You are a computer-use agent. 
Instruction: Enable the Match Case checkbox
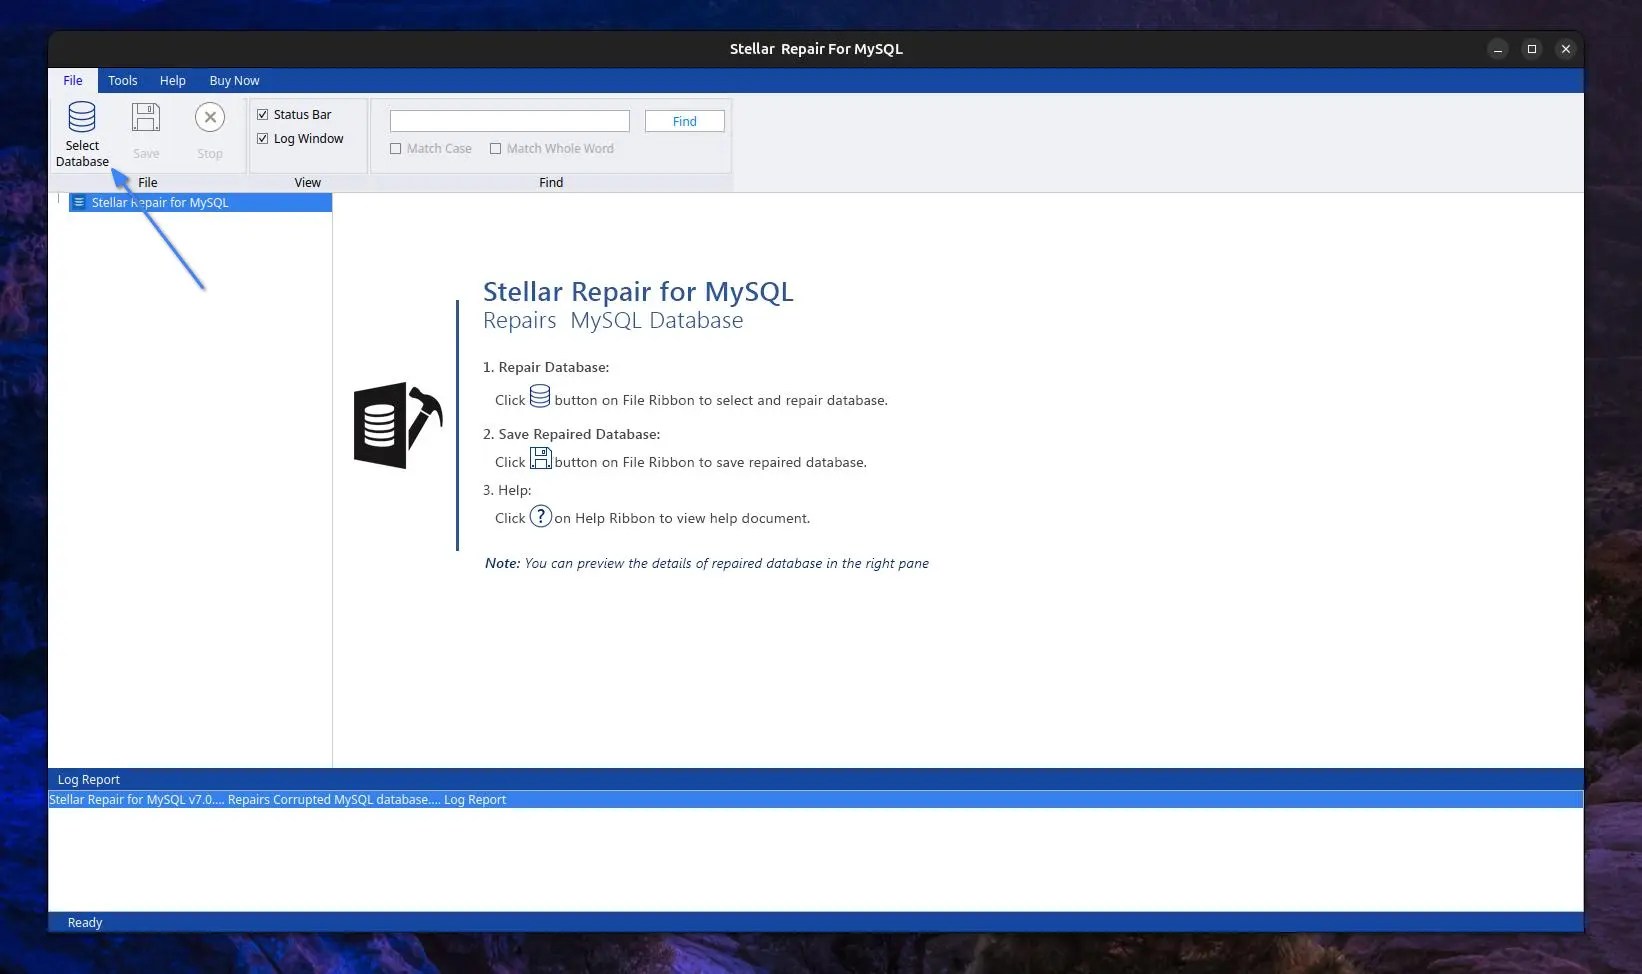(x=396, y=148)
